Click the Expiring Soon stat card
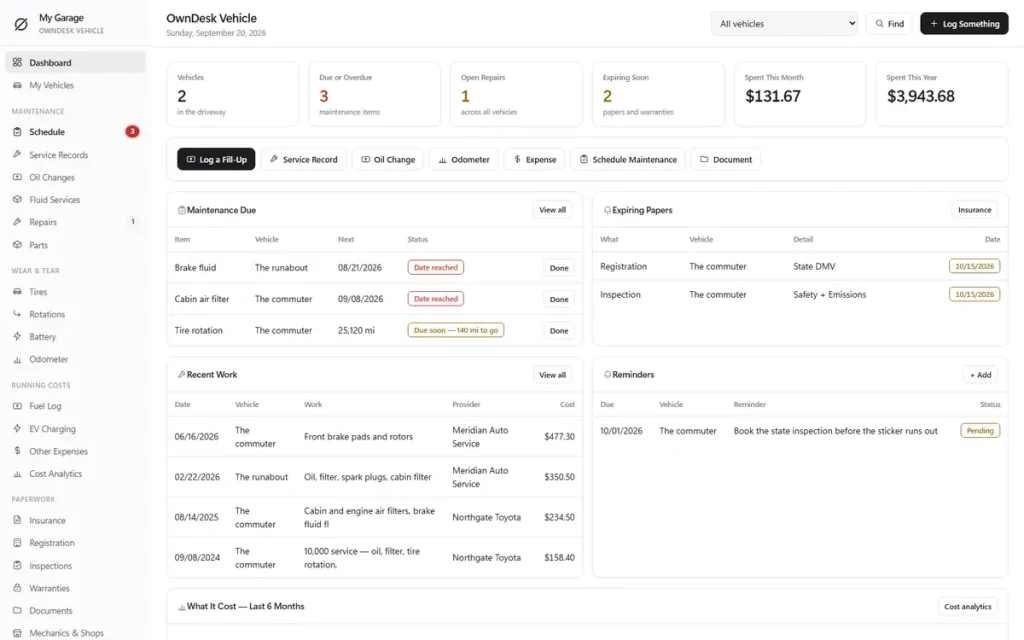Image resolution: width=1024 pixels, height=640 pixels. [658, 94]
